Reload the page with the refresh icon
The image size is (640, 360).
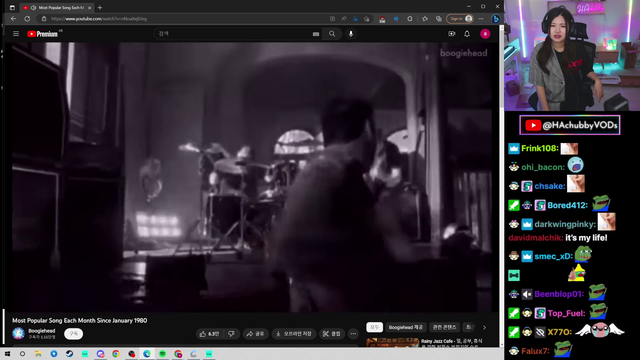click(27, 19)
